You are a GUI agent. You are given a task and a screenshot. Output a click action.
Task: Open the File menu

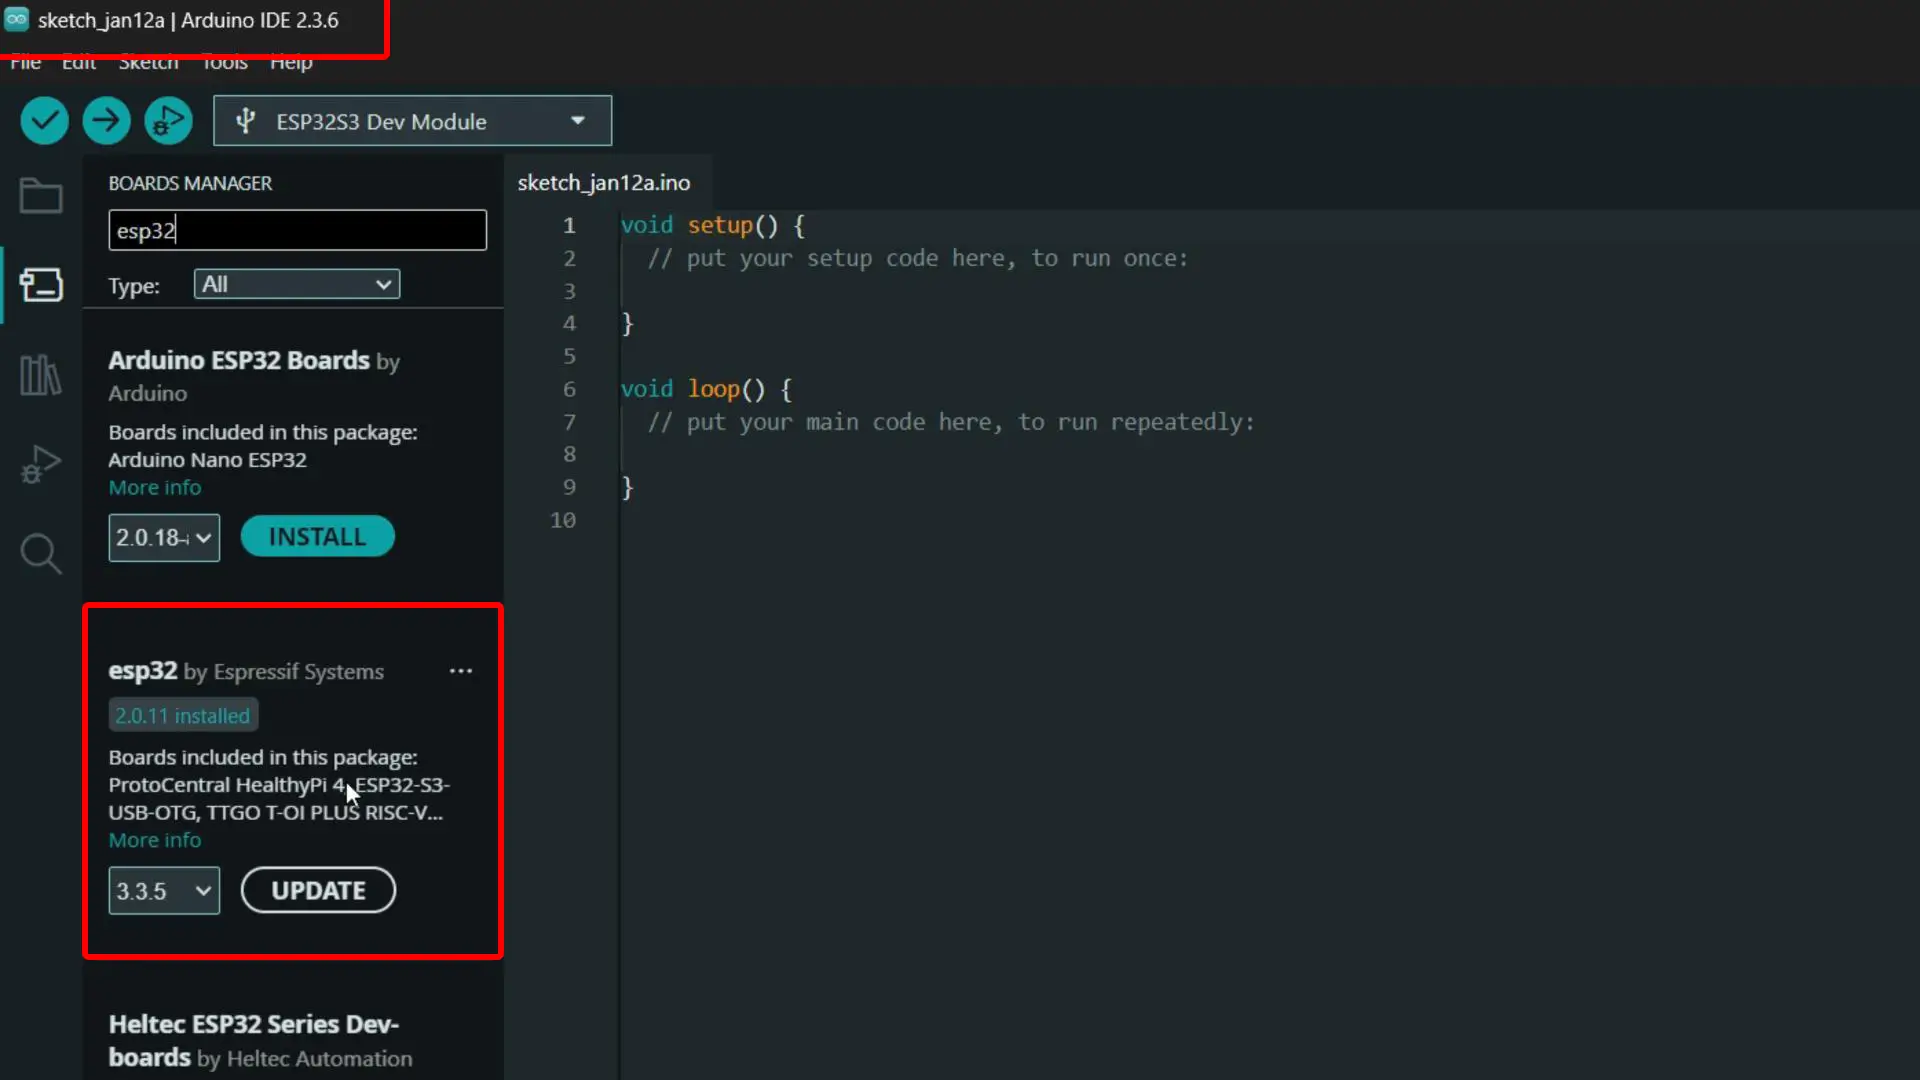(26, 62)
